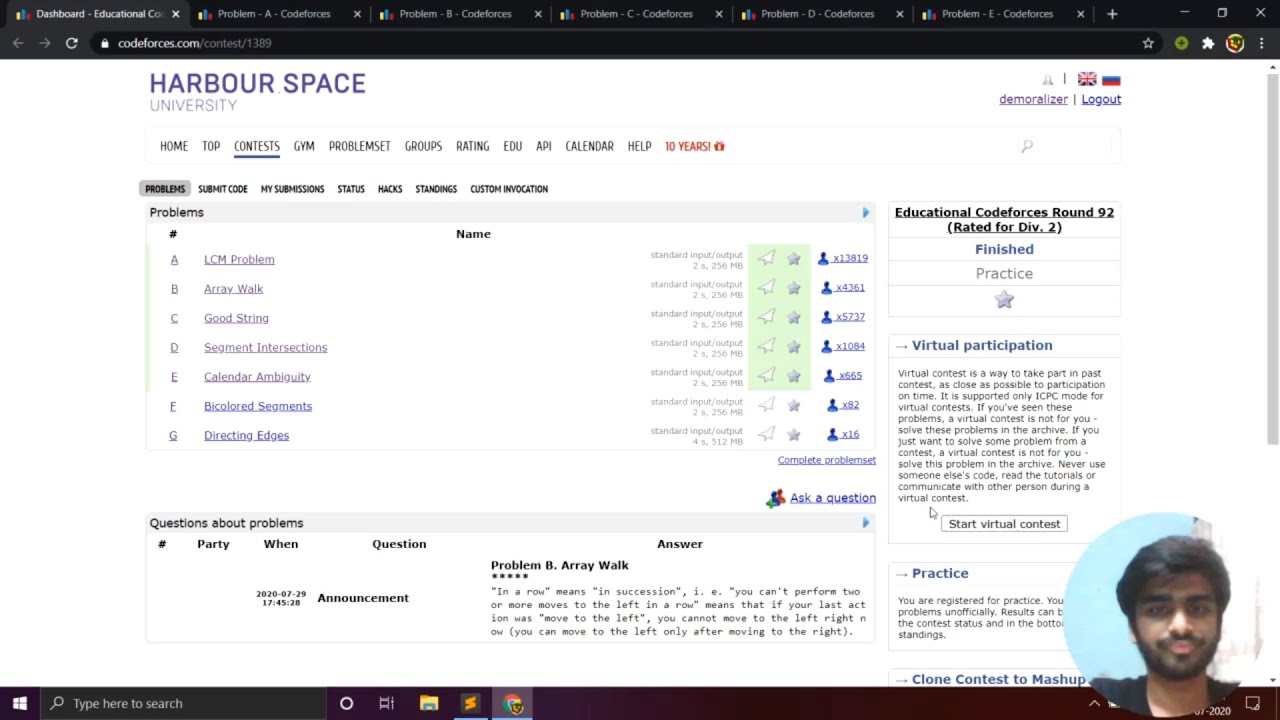Bookmark this page with star icon

(1148, 43)
